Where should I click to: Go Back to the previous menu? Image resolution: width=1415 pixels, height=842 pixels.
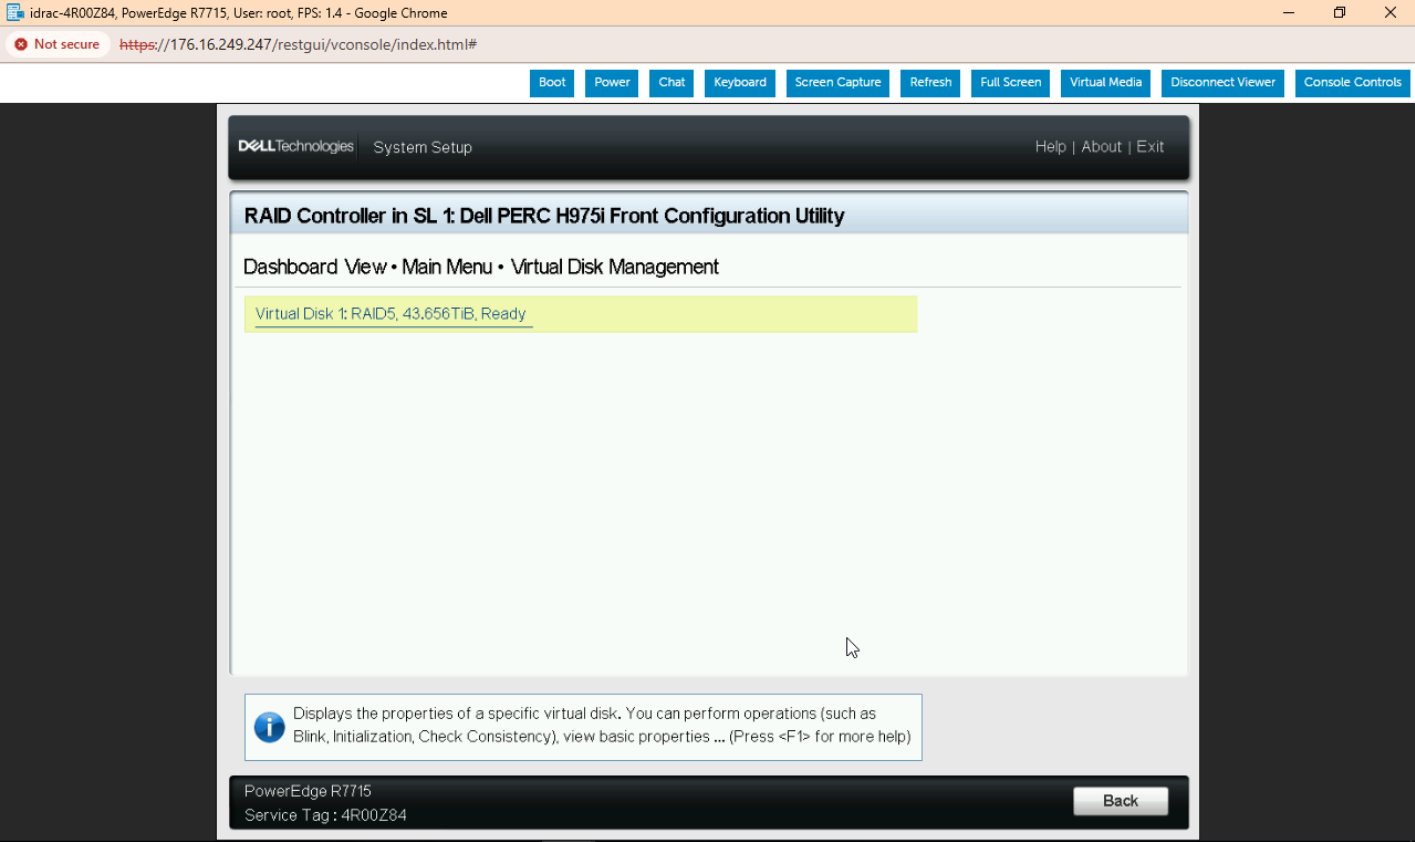tap(1120, 801)
